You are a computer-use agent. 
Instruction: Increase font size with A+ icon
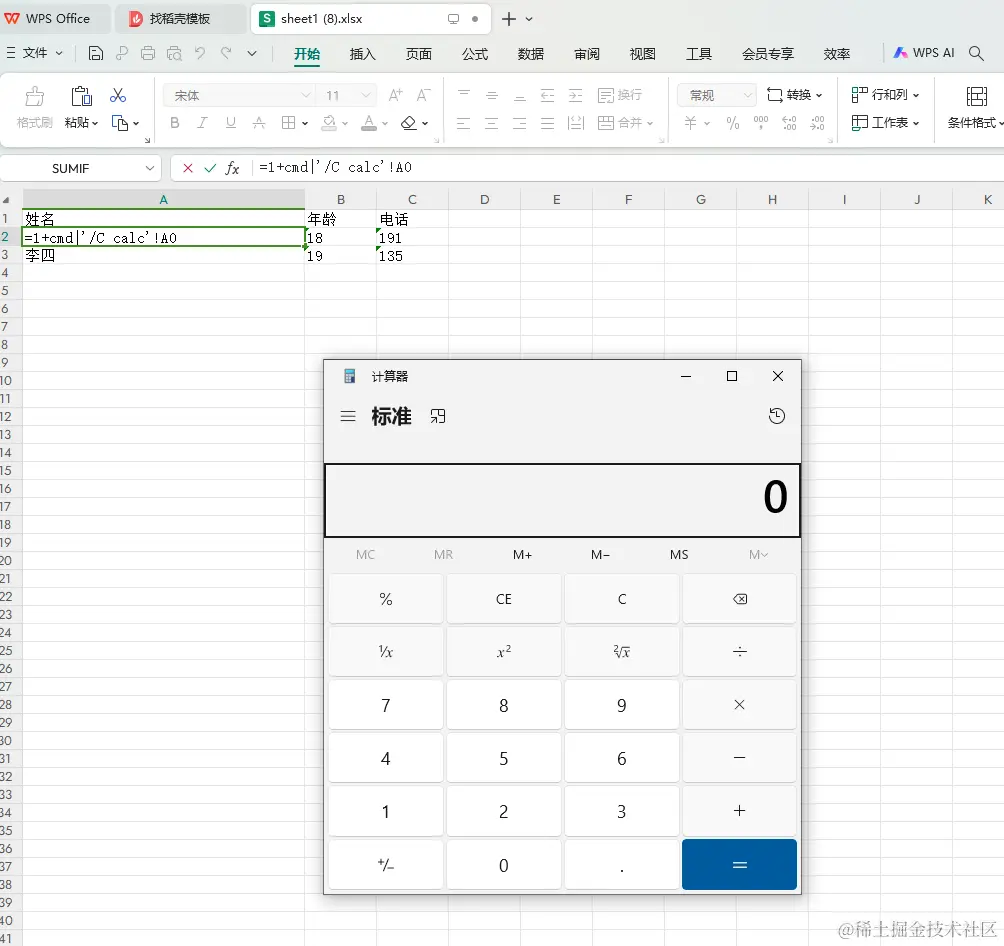point(396,95)
